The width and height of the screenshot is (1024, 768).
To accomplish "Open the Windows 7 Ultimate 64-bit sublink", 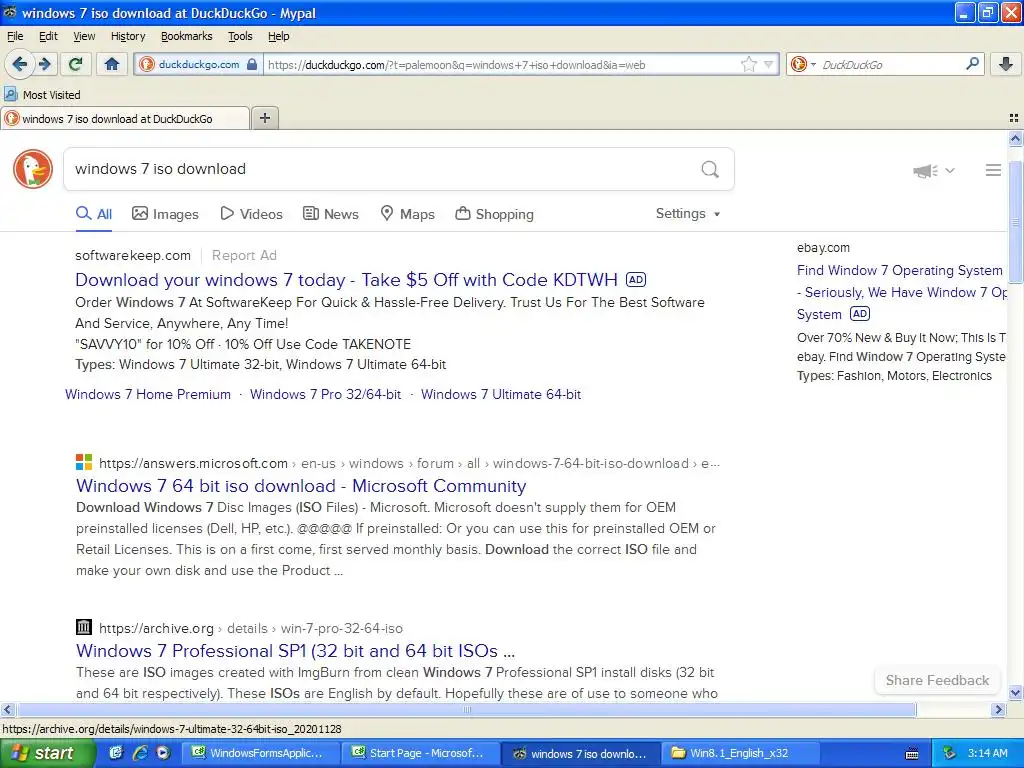I will point(501,394).
